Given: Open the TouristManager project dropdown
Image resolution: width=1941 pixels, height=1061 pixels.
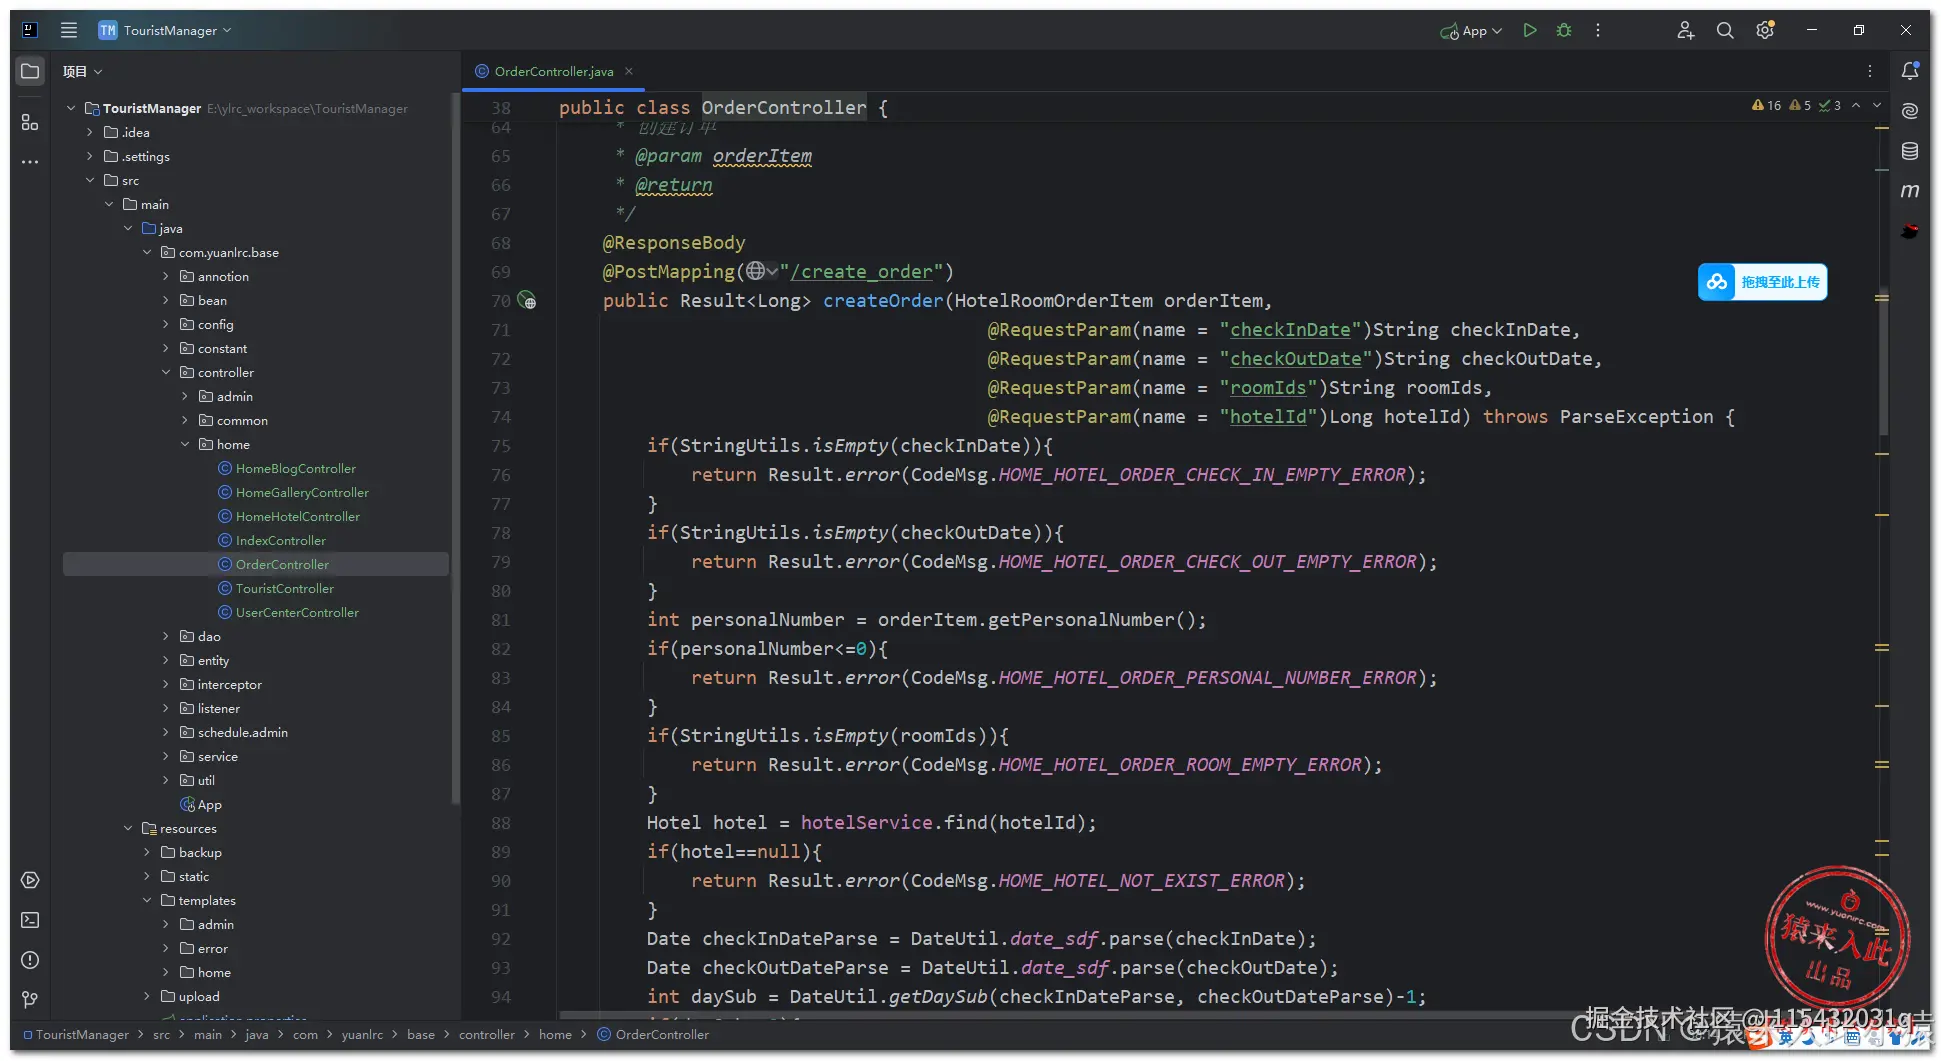Looking at the screenshot, I should [165, 30].
